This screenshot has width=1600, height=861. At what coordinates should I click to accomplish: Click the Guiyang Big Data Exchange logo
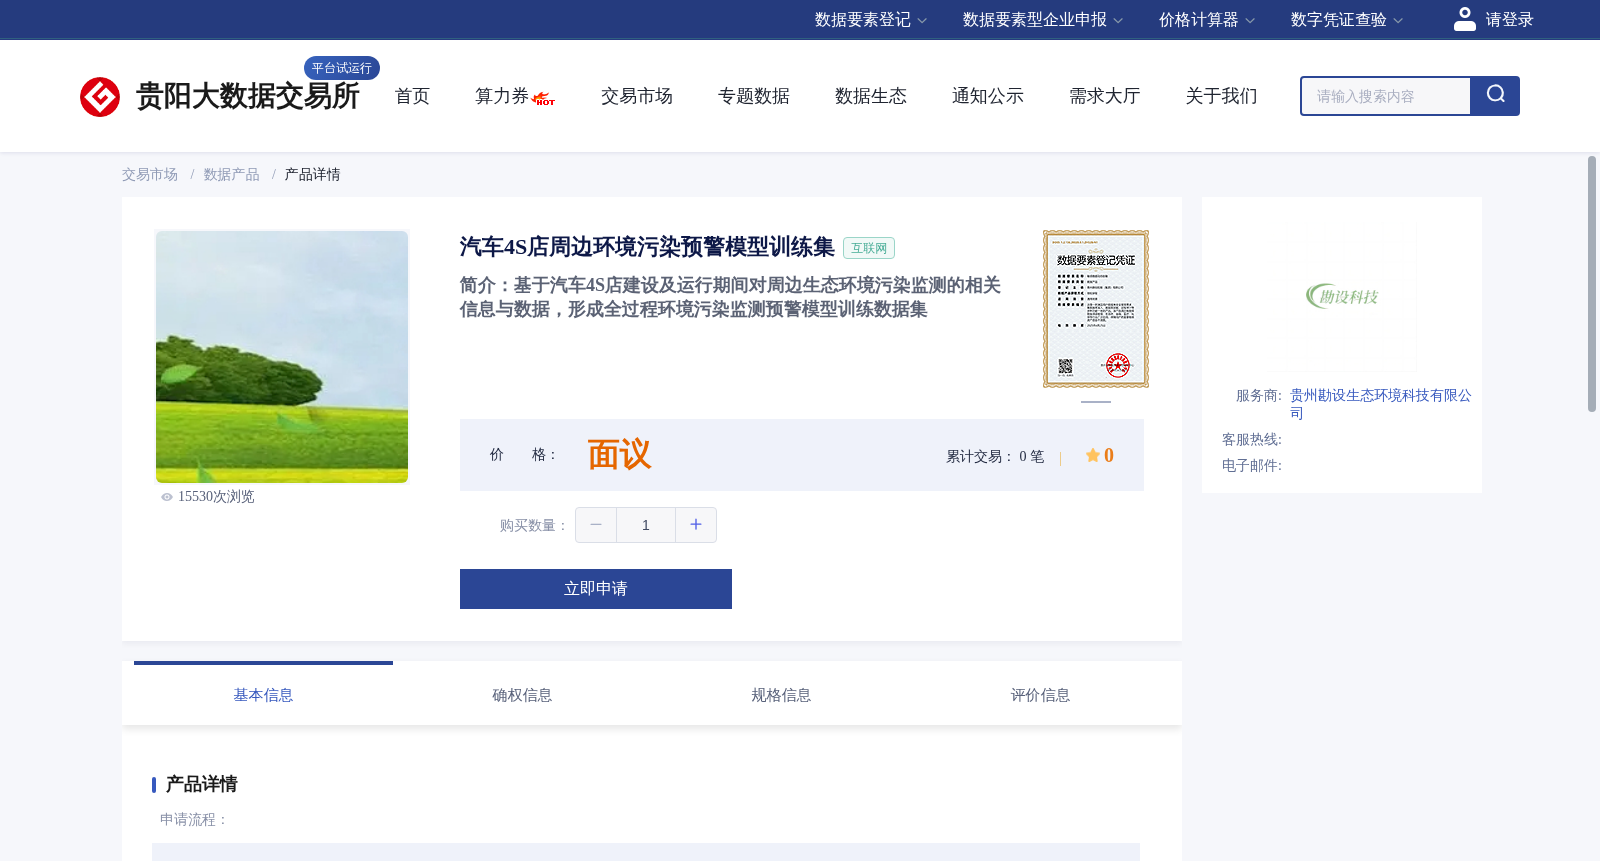click(219, 96)
